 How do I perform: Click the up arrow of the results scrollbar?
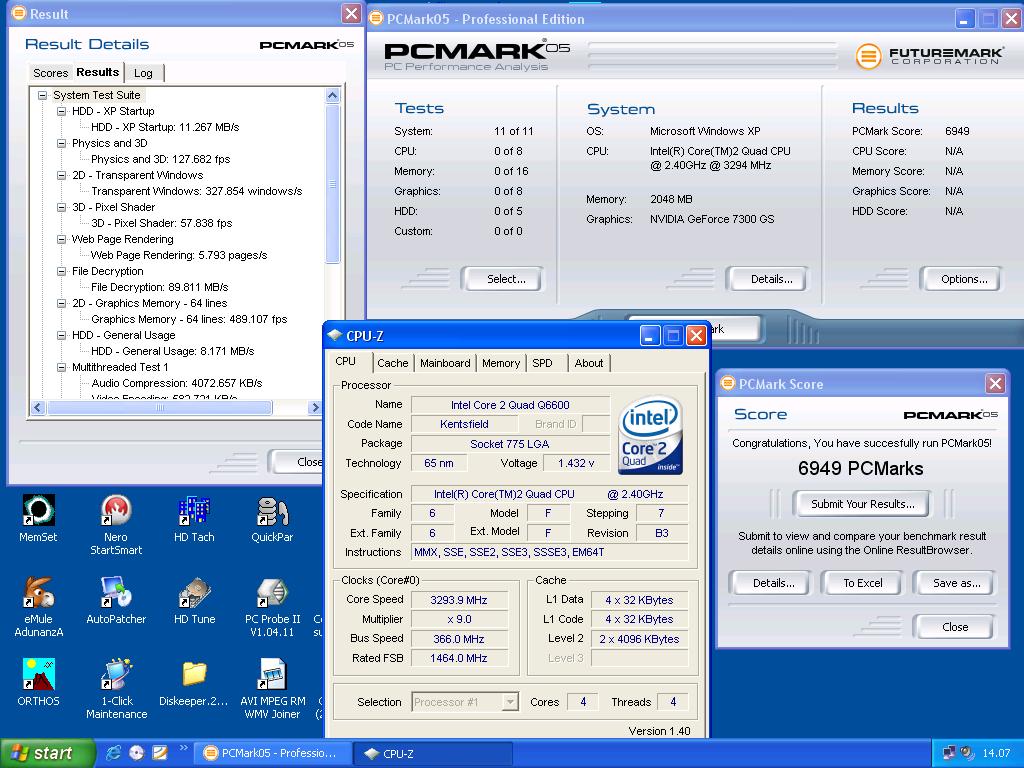pos(332,96)
